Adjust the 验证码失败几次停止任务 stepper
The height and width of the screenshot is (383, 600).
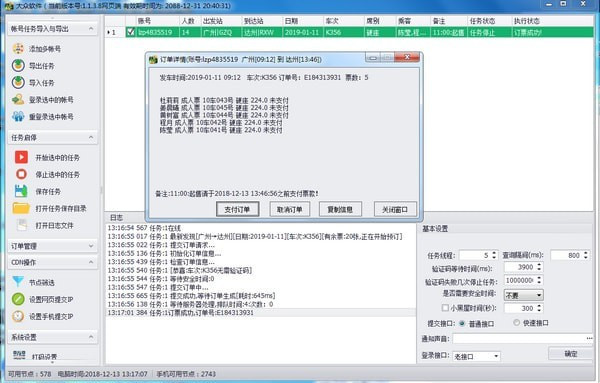click(x=539, y=280)
